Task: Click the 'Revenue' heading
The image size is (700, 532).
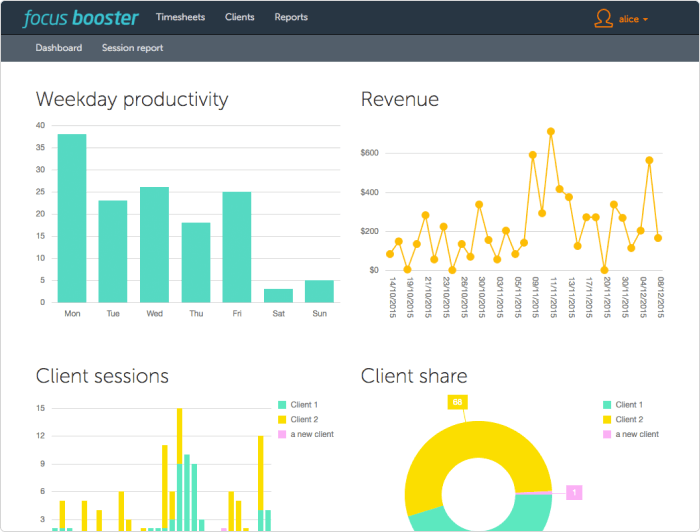Action: point(400,99)
